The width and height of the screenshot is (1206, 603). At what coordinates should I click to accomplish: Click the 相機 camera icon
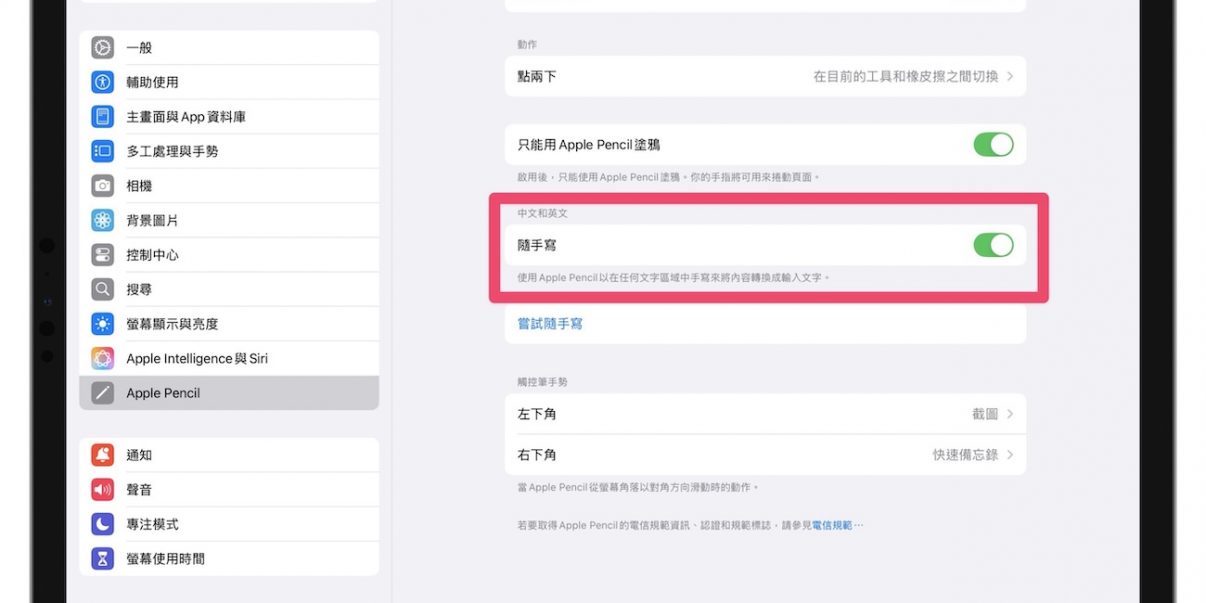(x=103, y=186)
